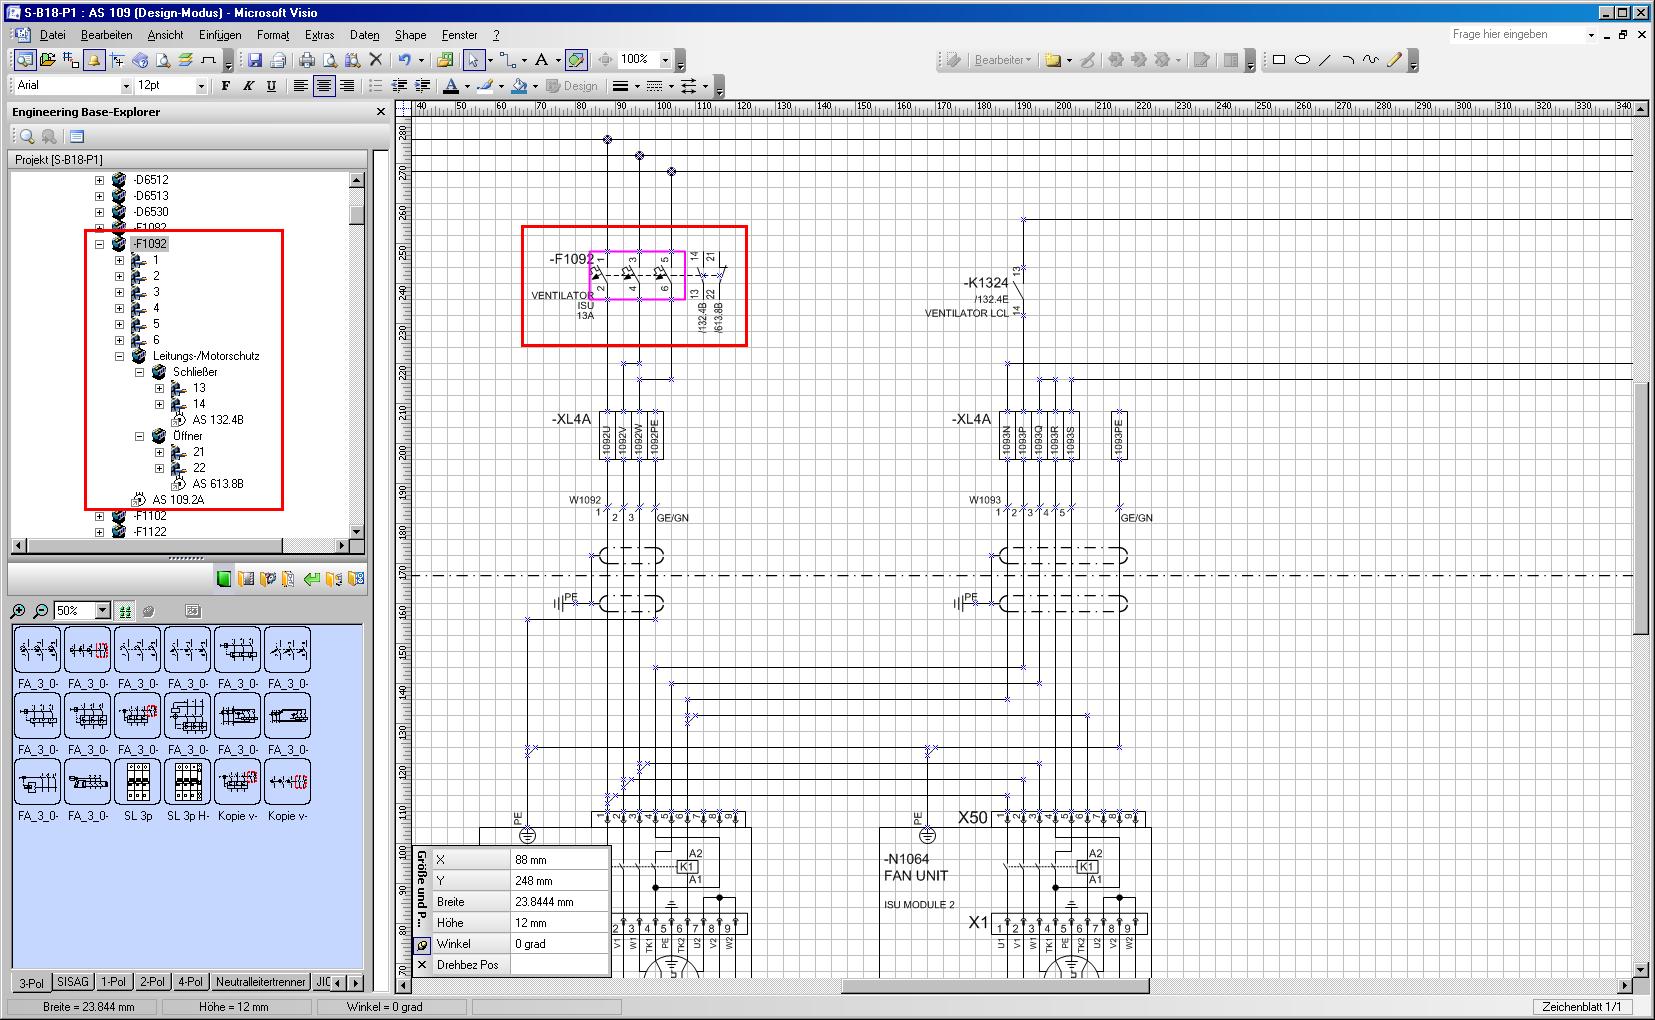Click the Explorer tree vertical scrollbar
Viewport: 1655px width, 1020px height.
[x=356, y=356]
